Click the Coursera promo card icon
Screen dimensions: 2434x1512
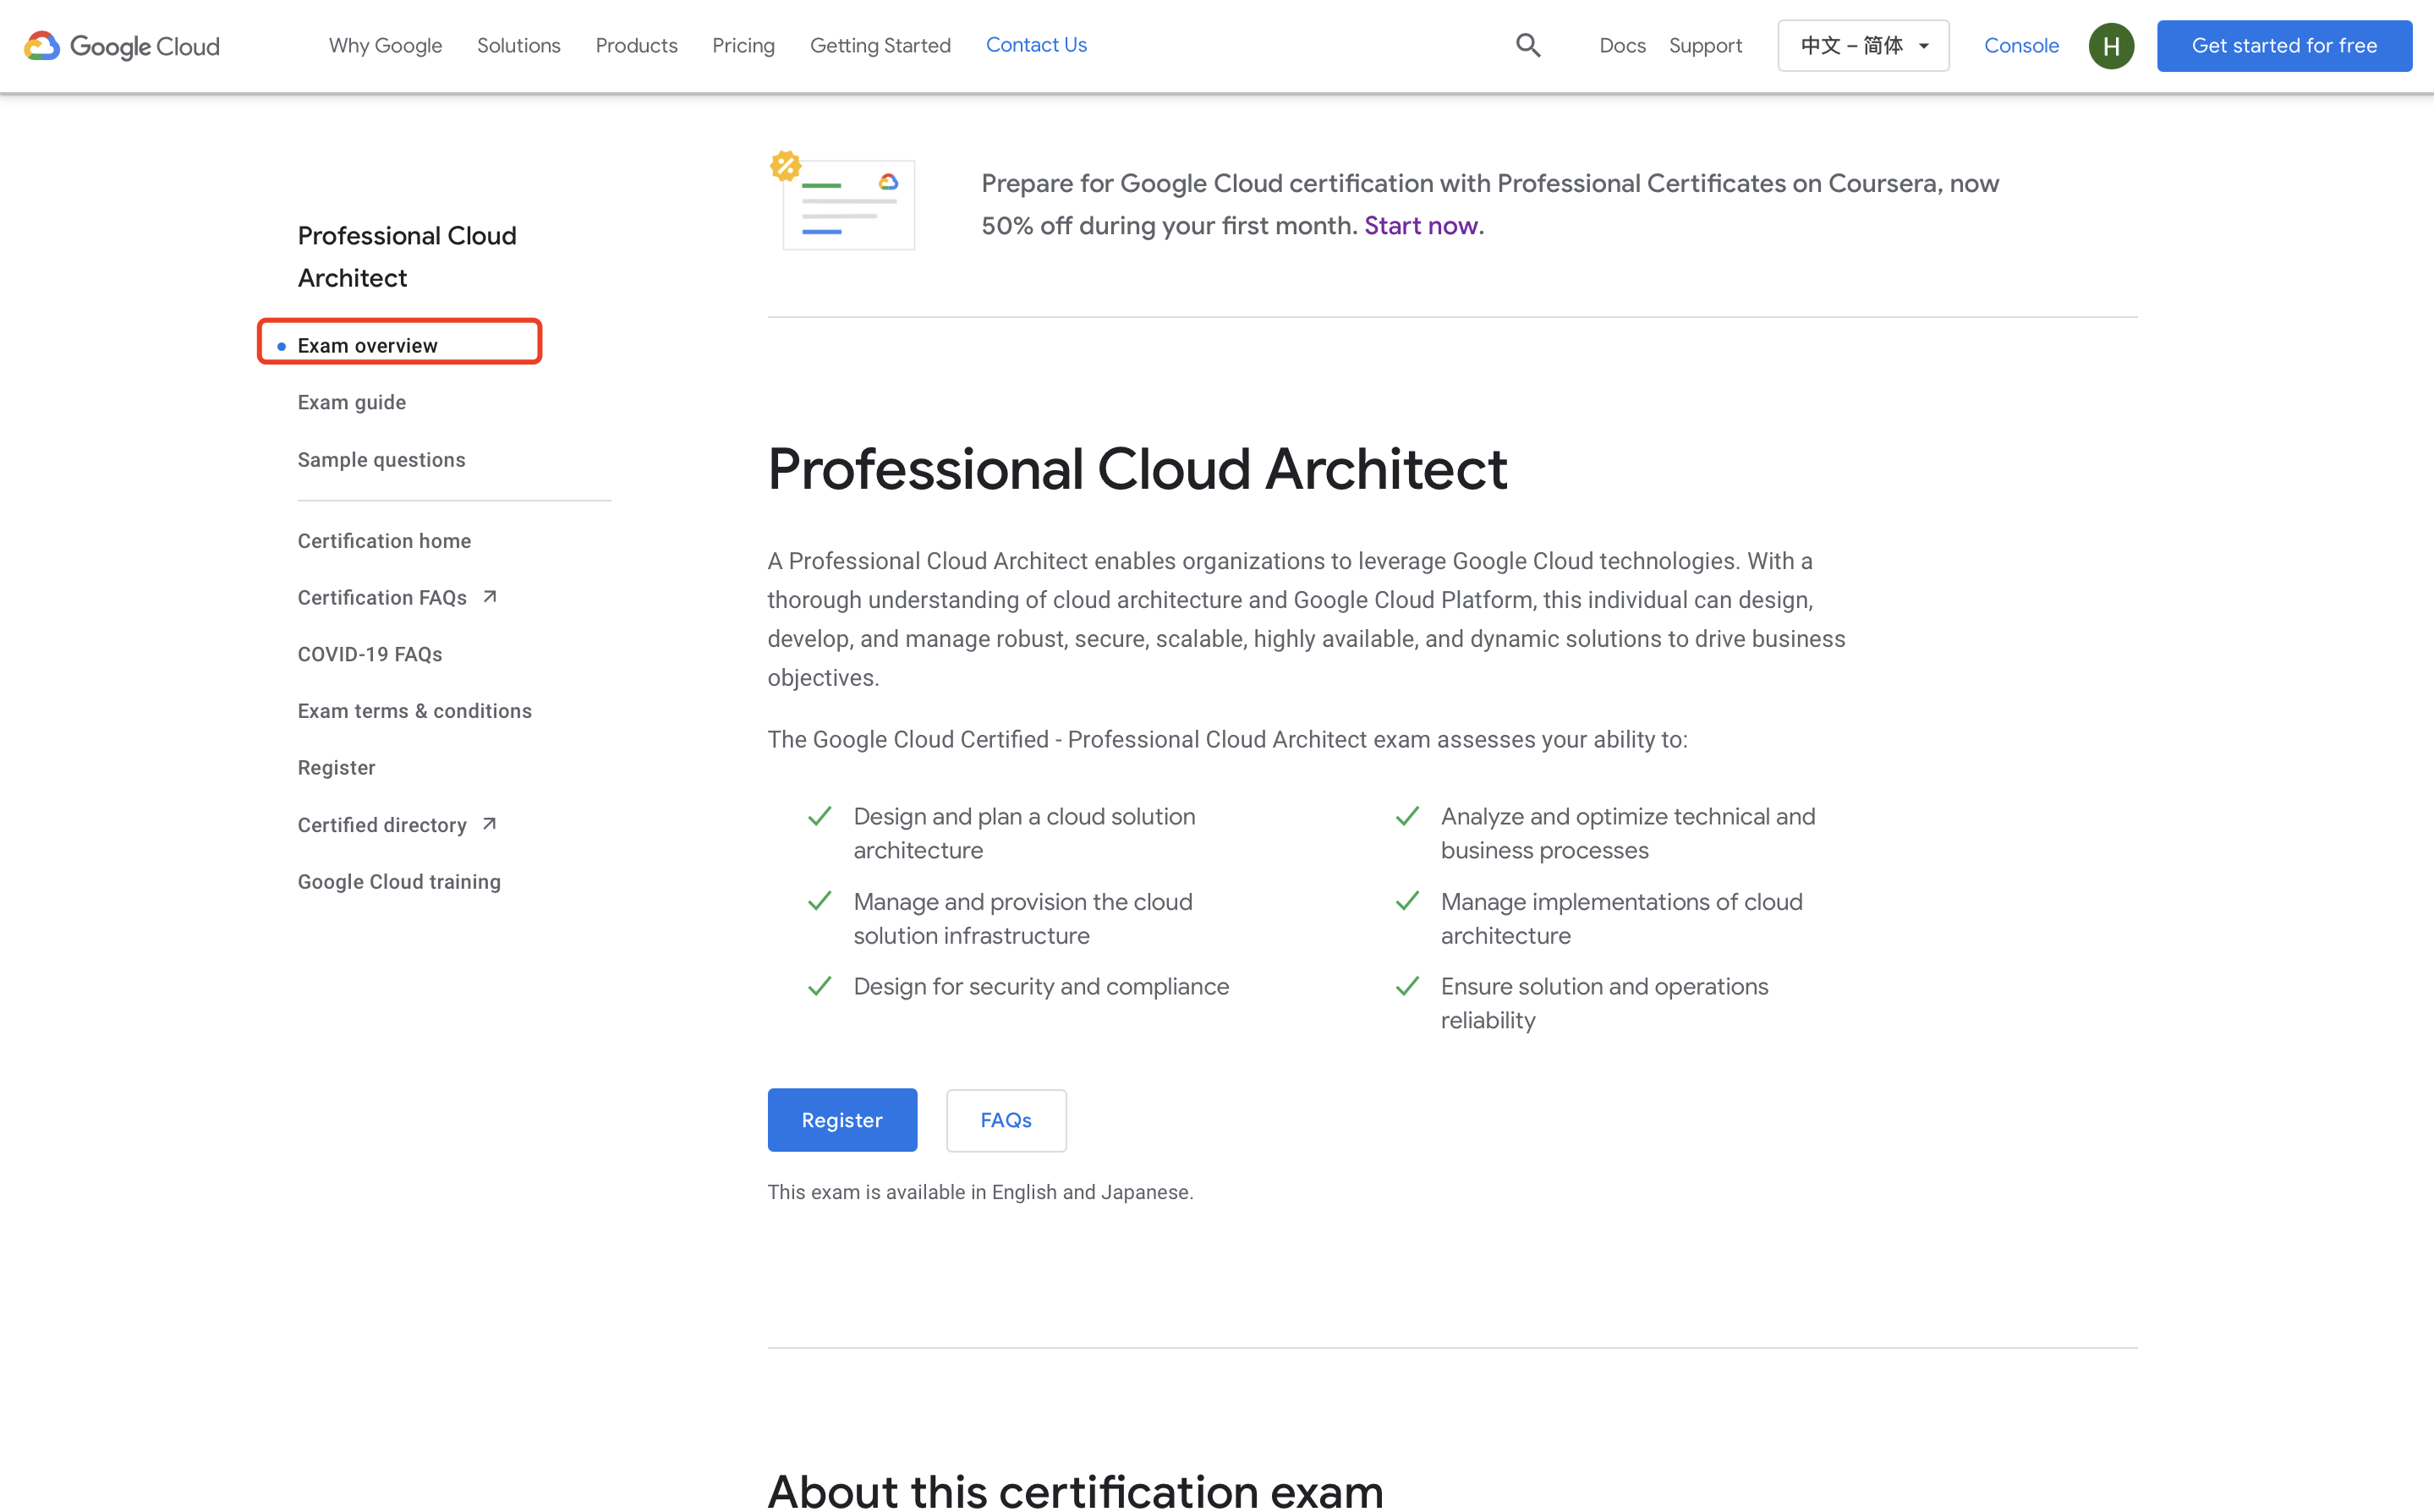click(x=847, y=203)
